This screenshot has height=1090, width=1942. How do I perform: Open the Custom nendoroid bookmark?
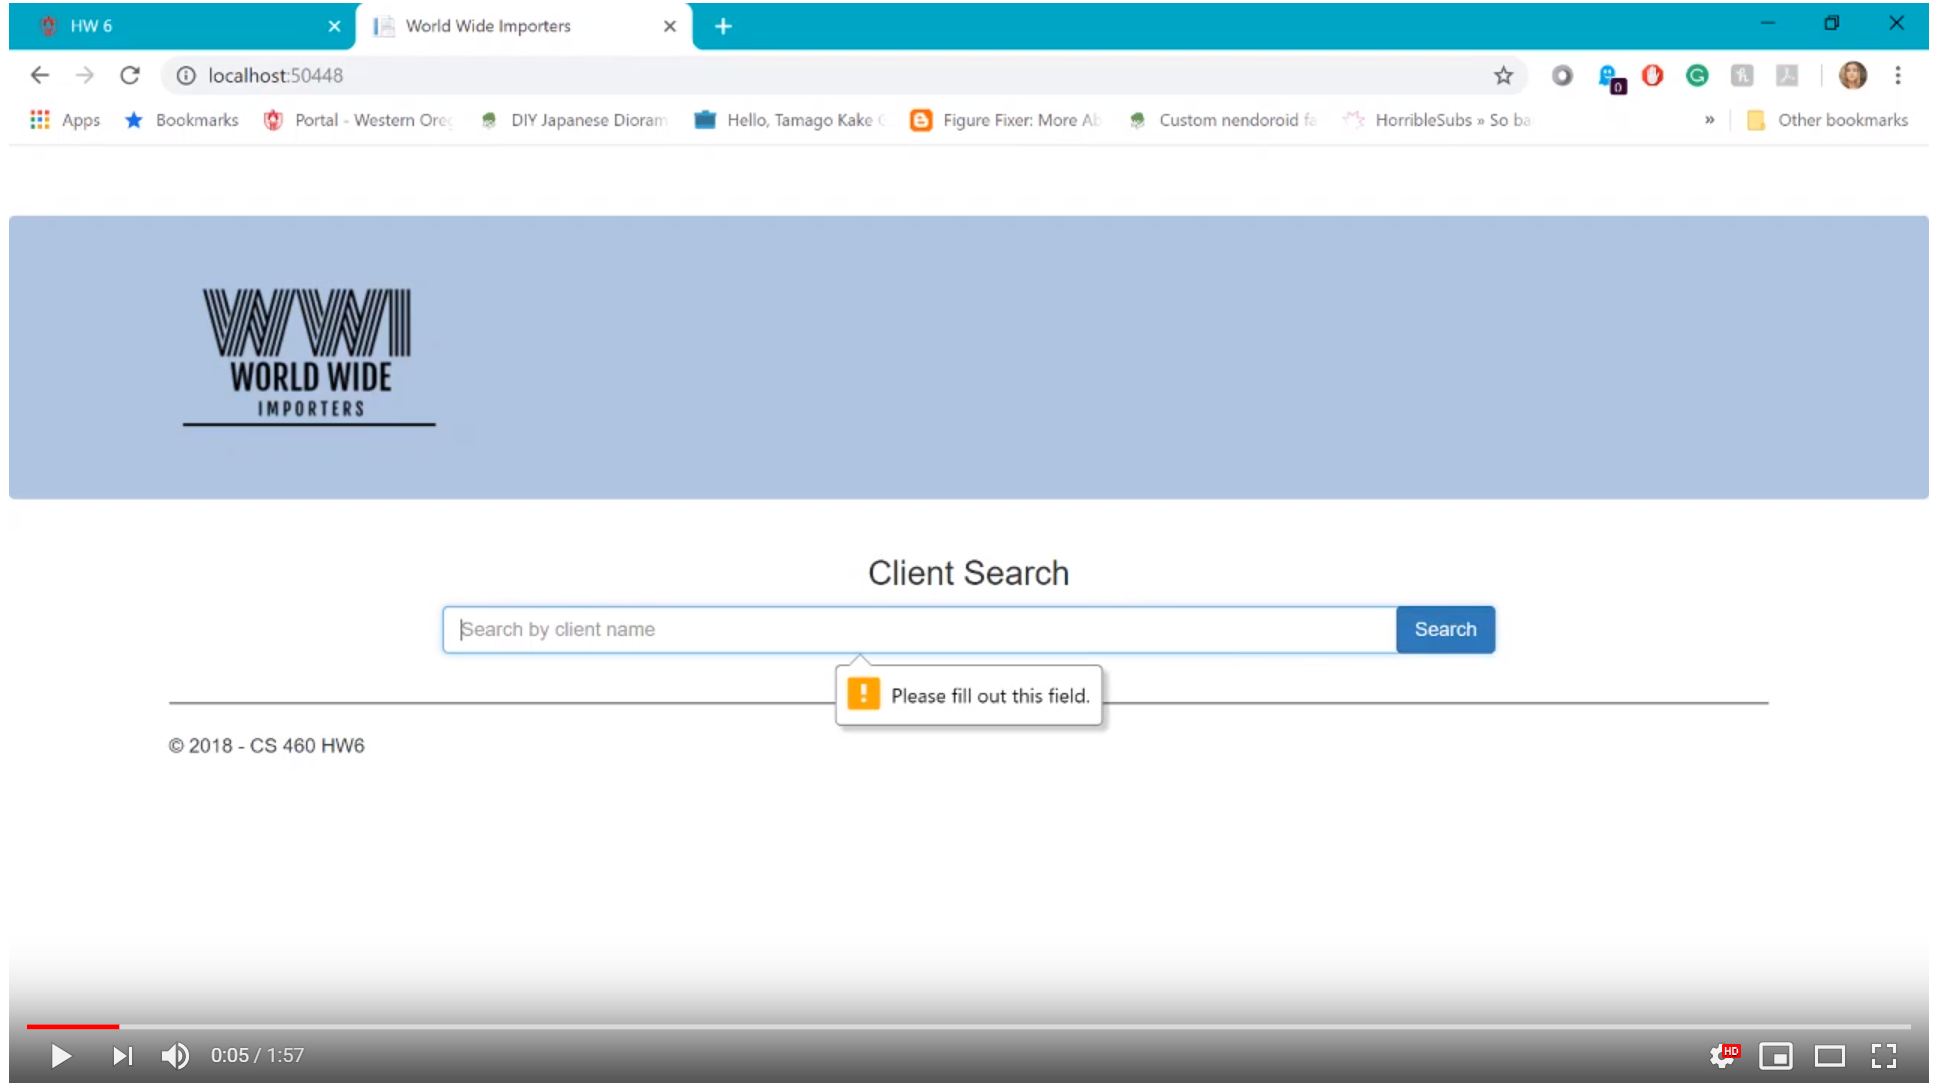[1222, 120]
